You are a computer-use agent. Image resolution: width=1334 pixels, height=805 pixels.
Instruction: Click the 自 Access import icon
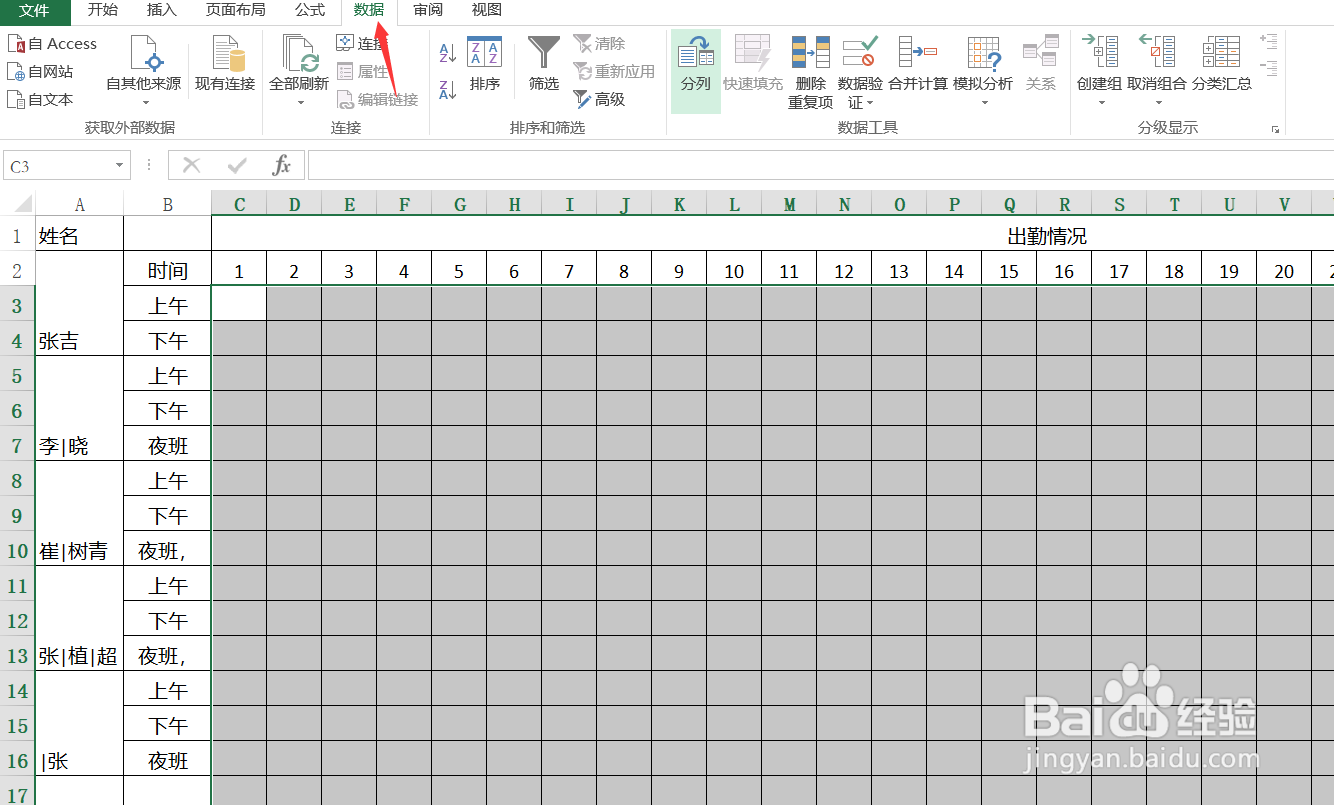16,44
